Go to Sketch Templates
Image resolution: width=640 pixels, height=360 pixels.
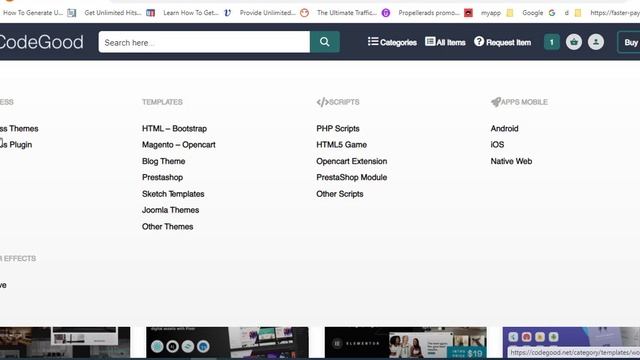[173, 194]
